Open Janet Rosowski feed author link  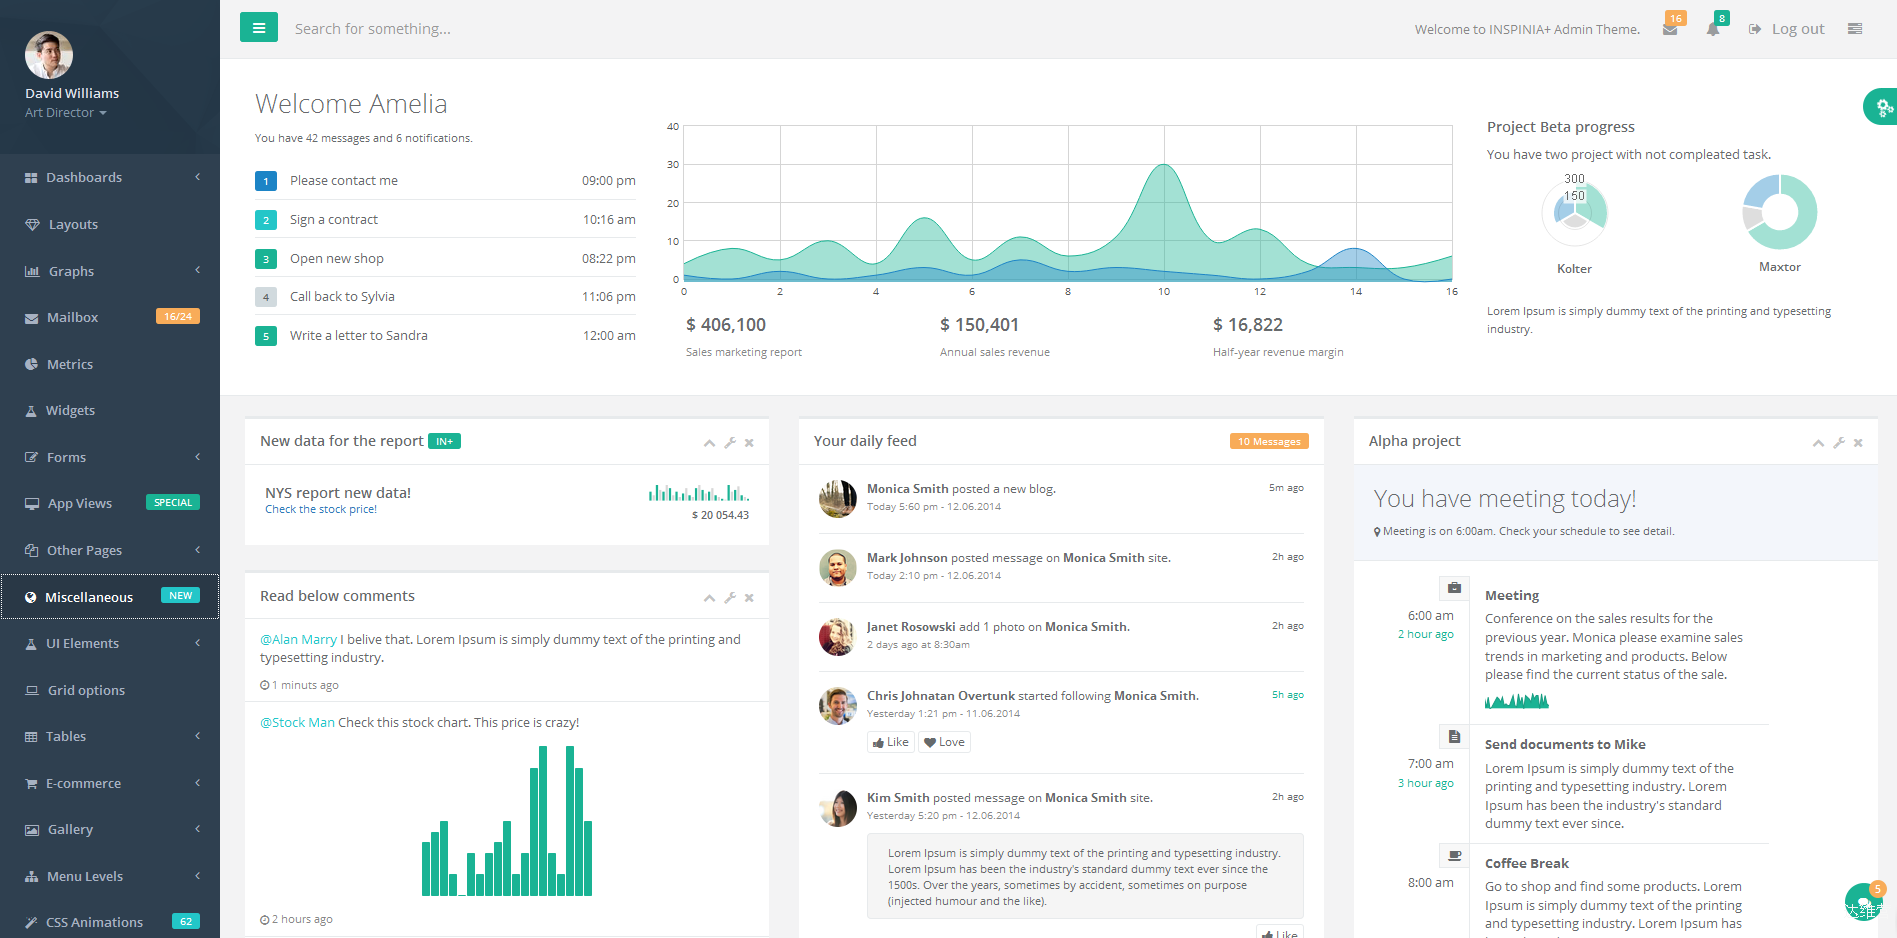pos(911,627)
